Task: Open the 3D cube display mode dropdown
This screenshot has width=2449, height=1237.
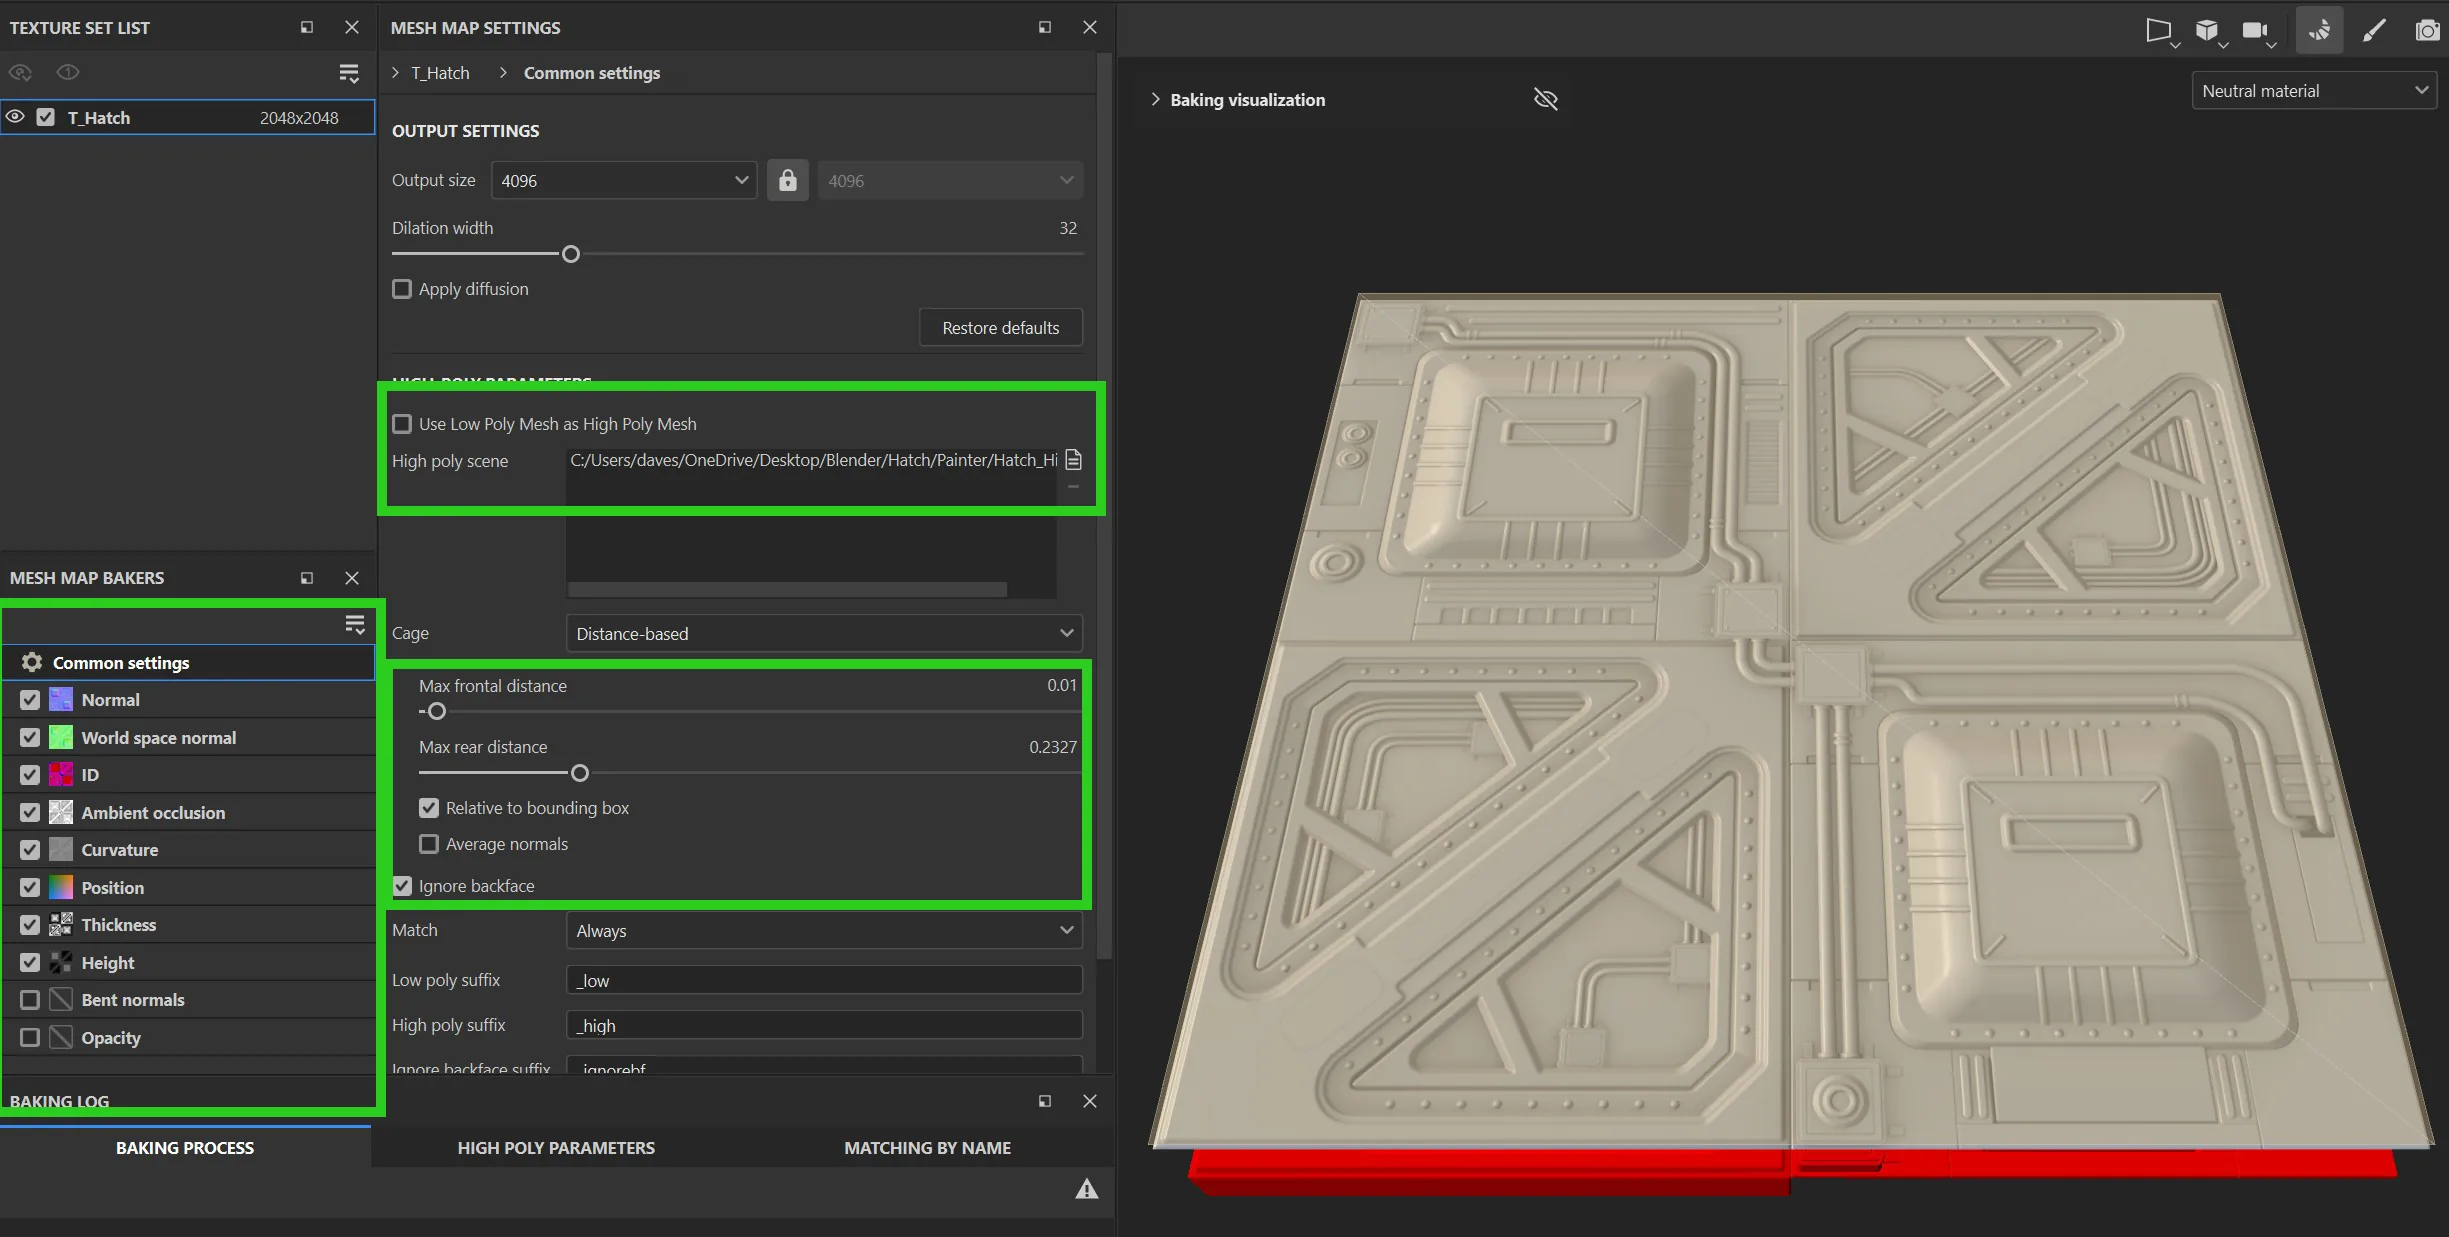Action: click(2210, 31)
